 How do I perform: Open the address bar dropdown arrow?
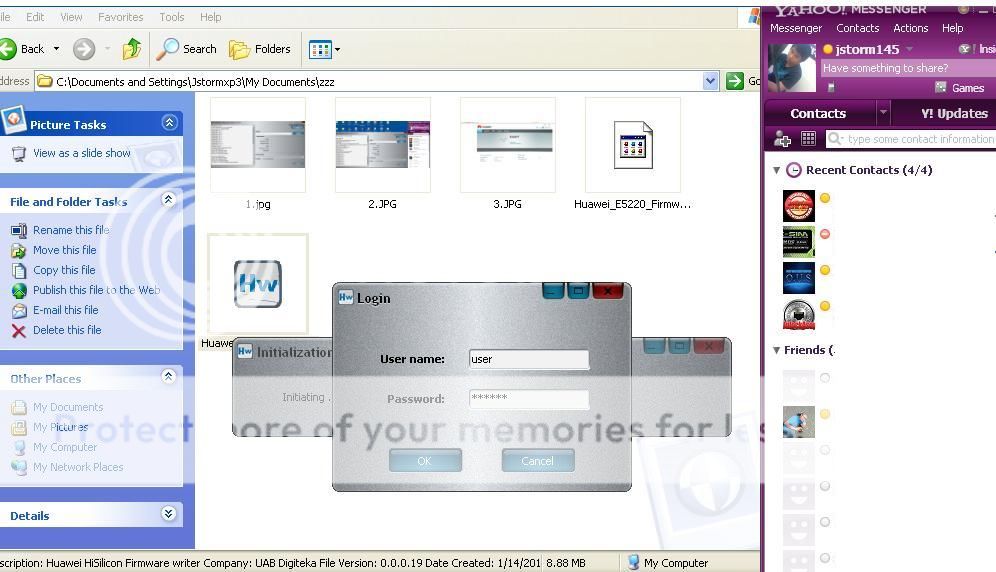point(710,81)
